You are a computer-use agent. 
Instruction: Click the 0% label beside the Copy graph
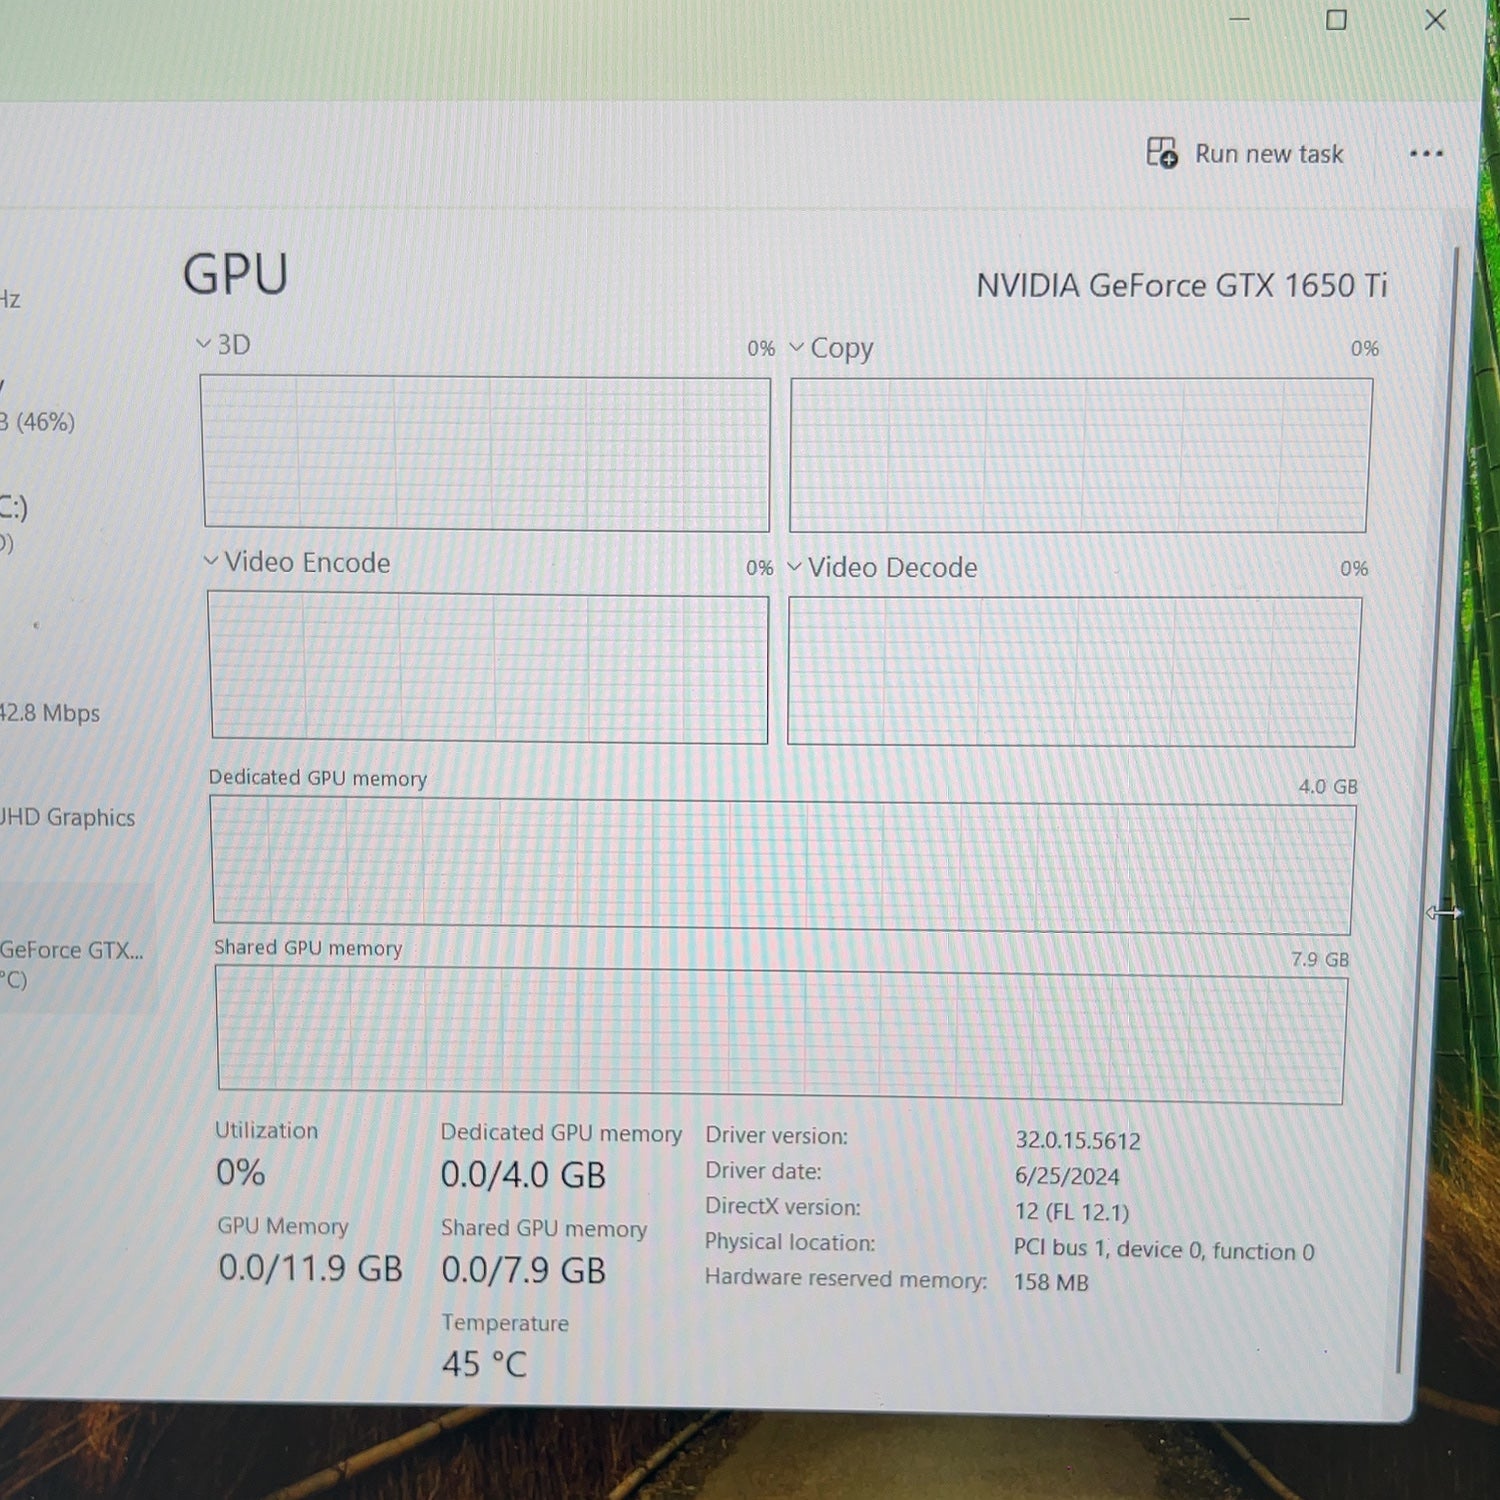(1364, 348)
